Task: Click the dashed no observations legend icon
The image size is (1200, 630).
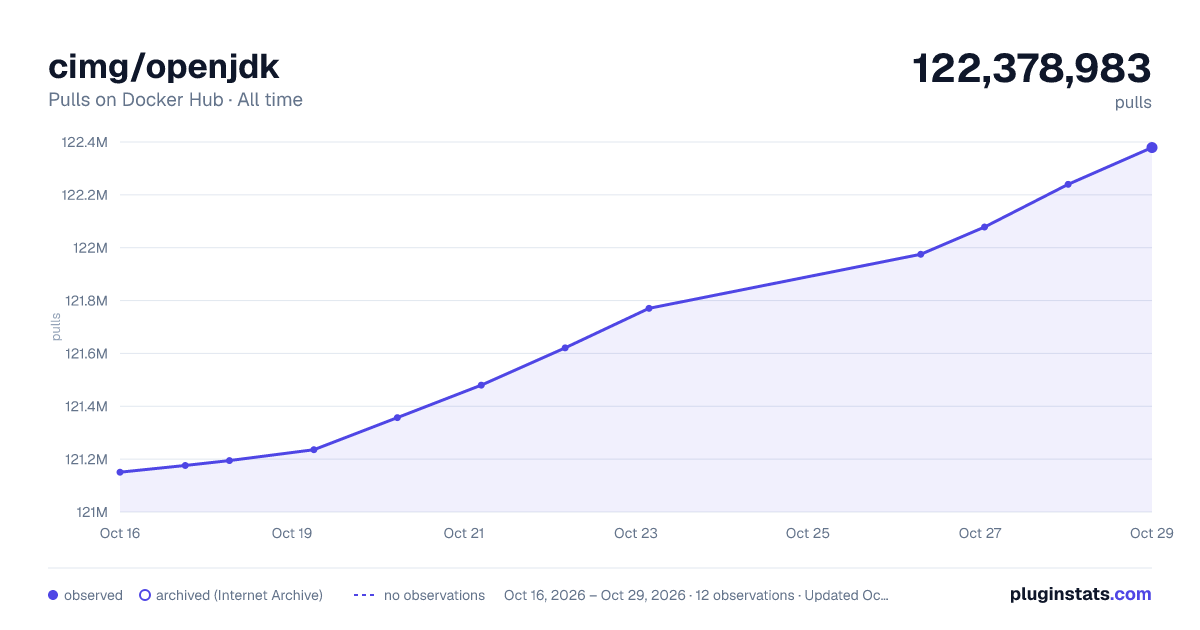Action: (x=364, y=595)
